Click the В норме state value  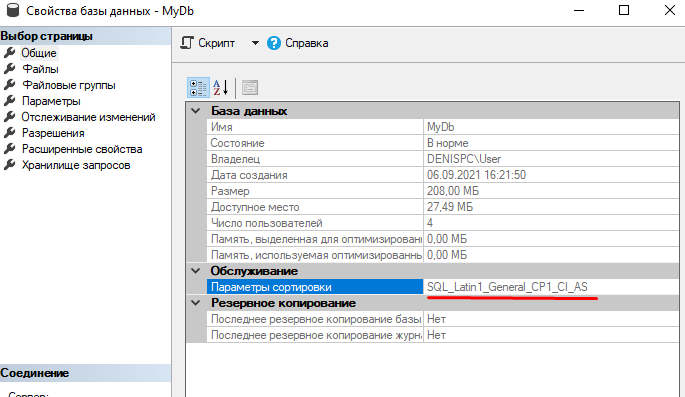tap(448, 143)
